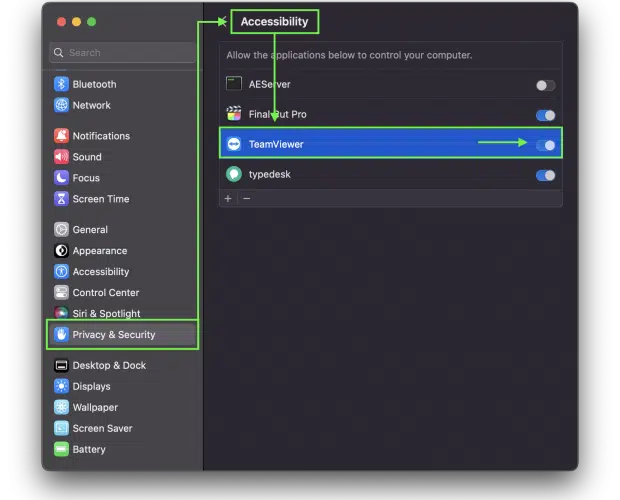Click the Notifications bell icon

point(61,136)
